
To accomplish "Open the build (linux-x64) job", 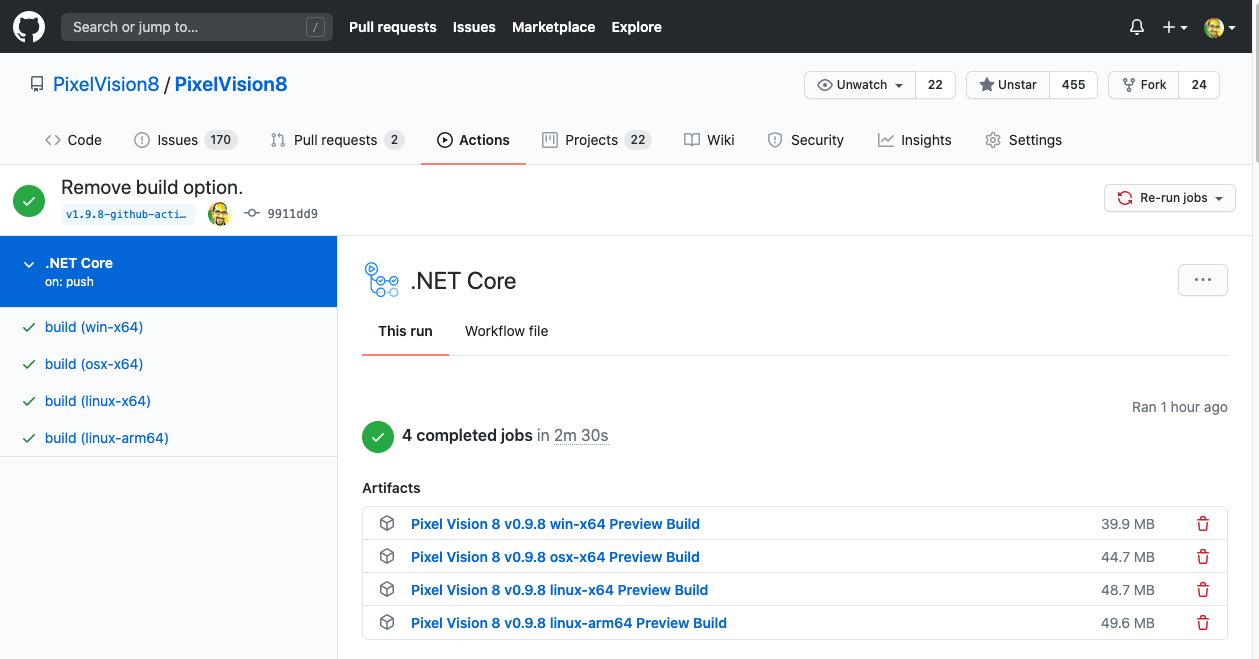I will pos(98,401).
